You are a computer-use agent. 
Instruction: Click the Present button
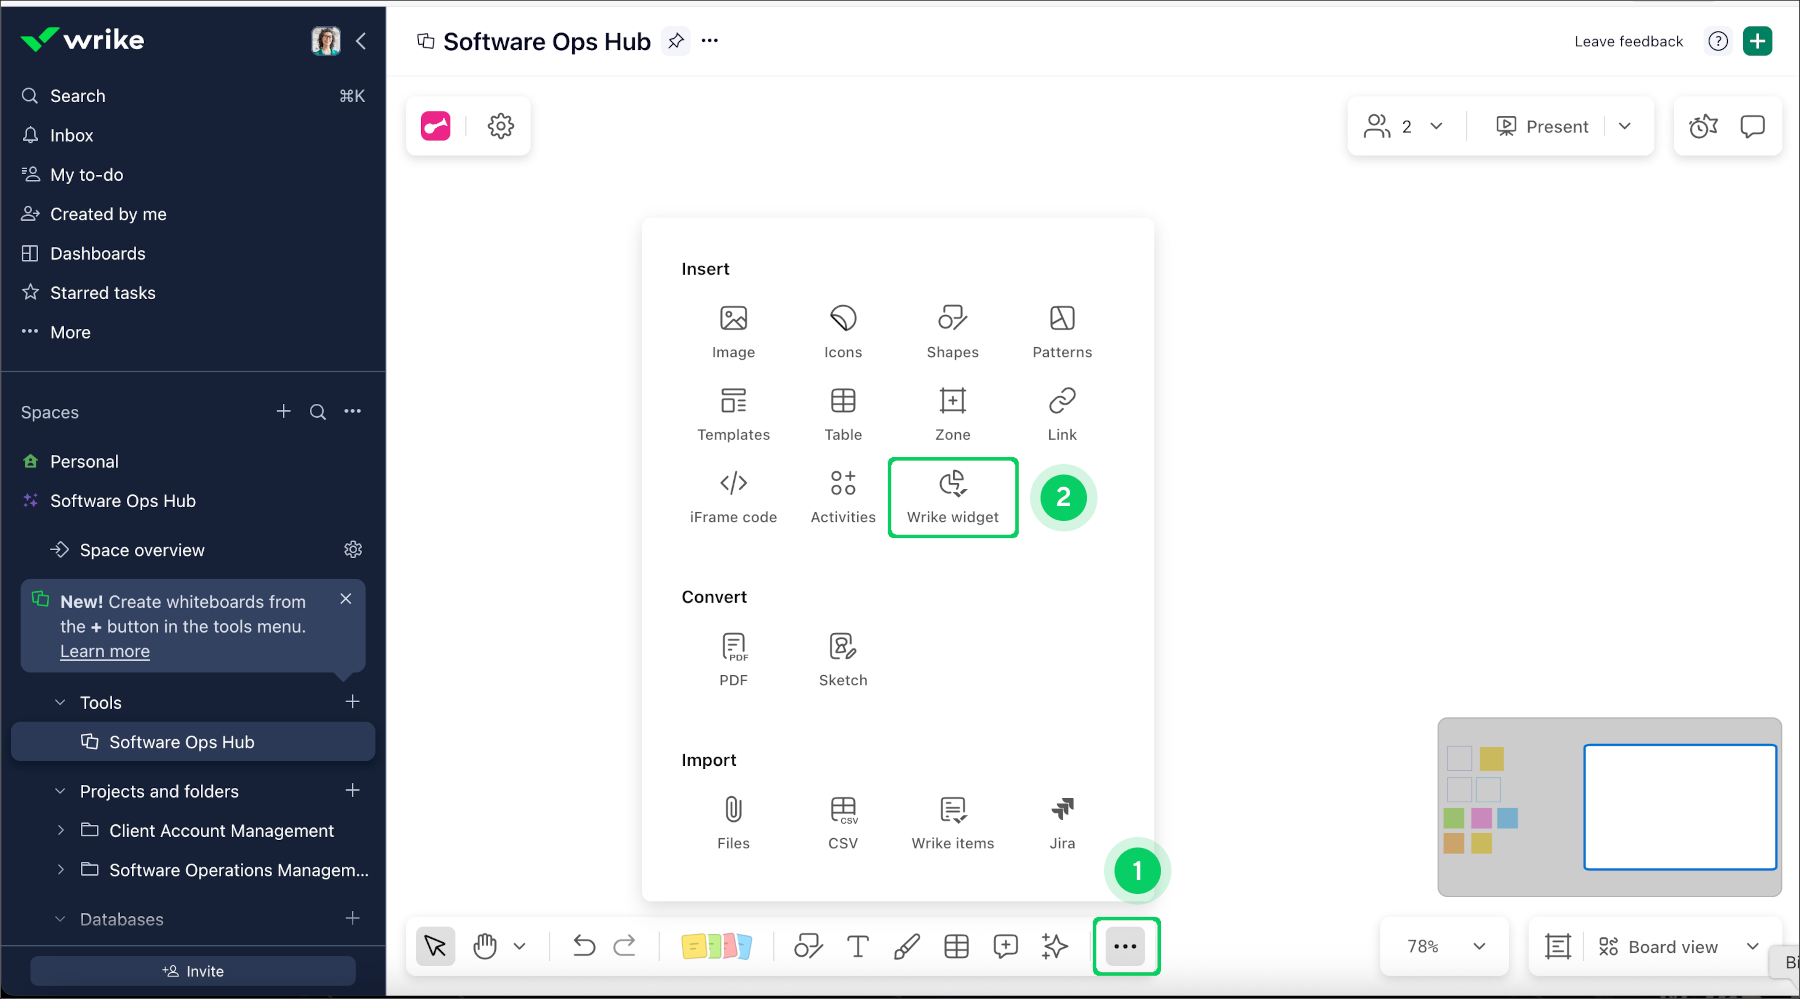click(1541, 126)
